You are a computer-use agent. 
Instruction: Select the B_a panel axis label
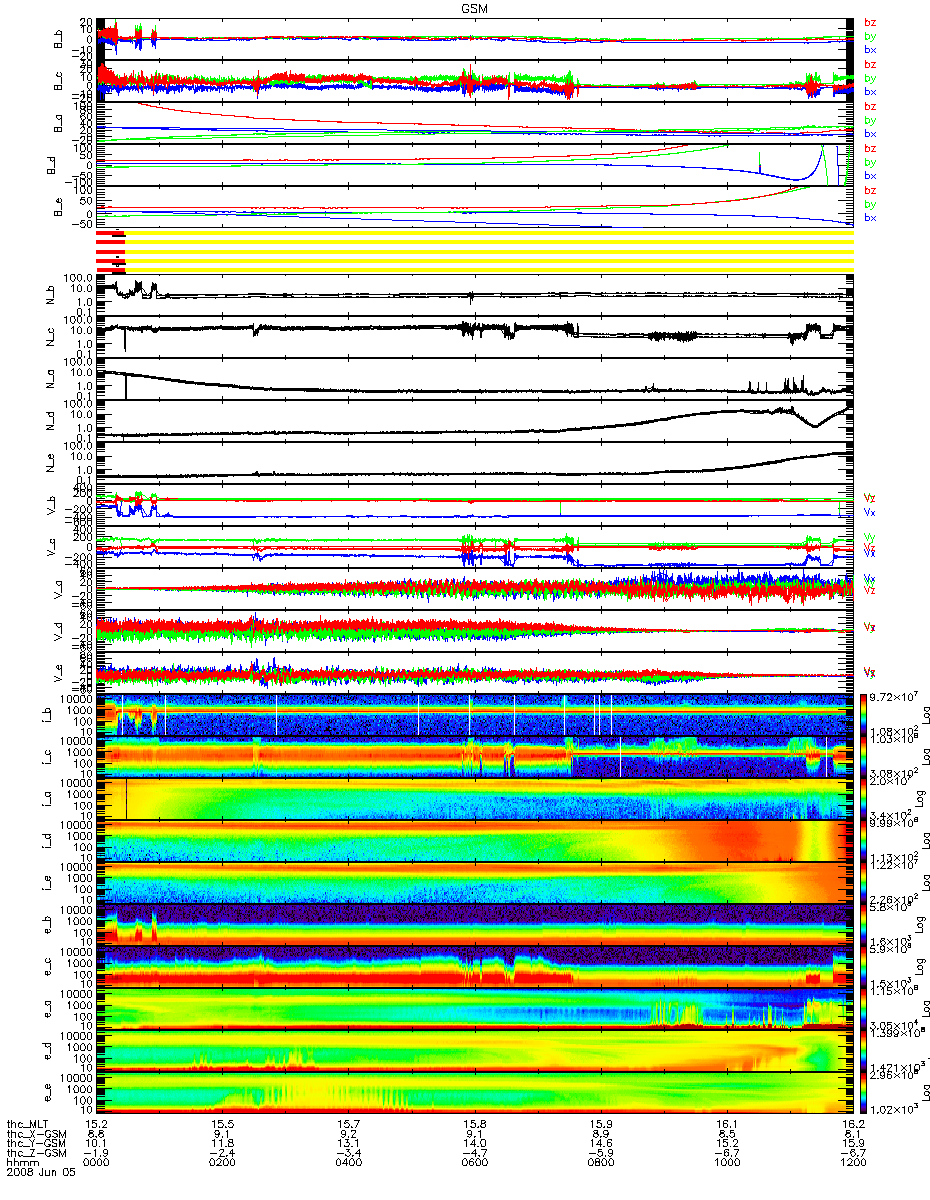pos(59,123)
